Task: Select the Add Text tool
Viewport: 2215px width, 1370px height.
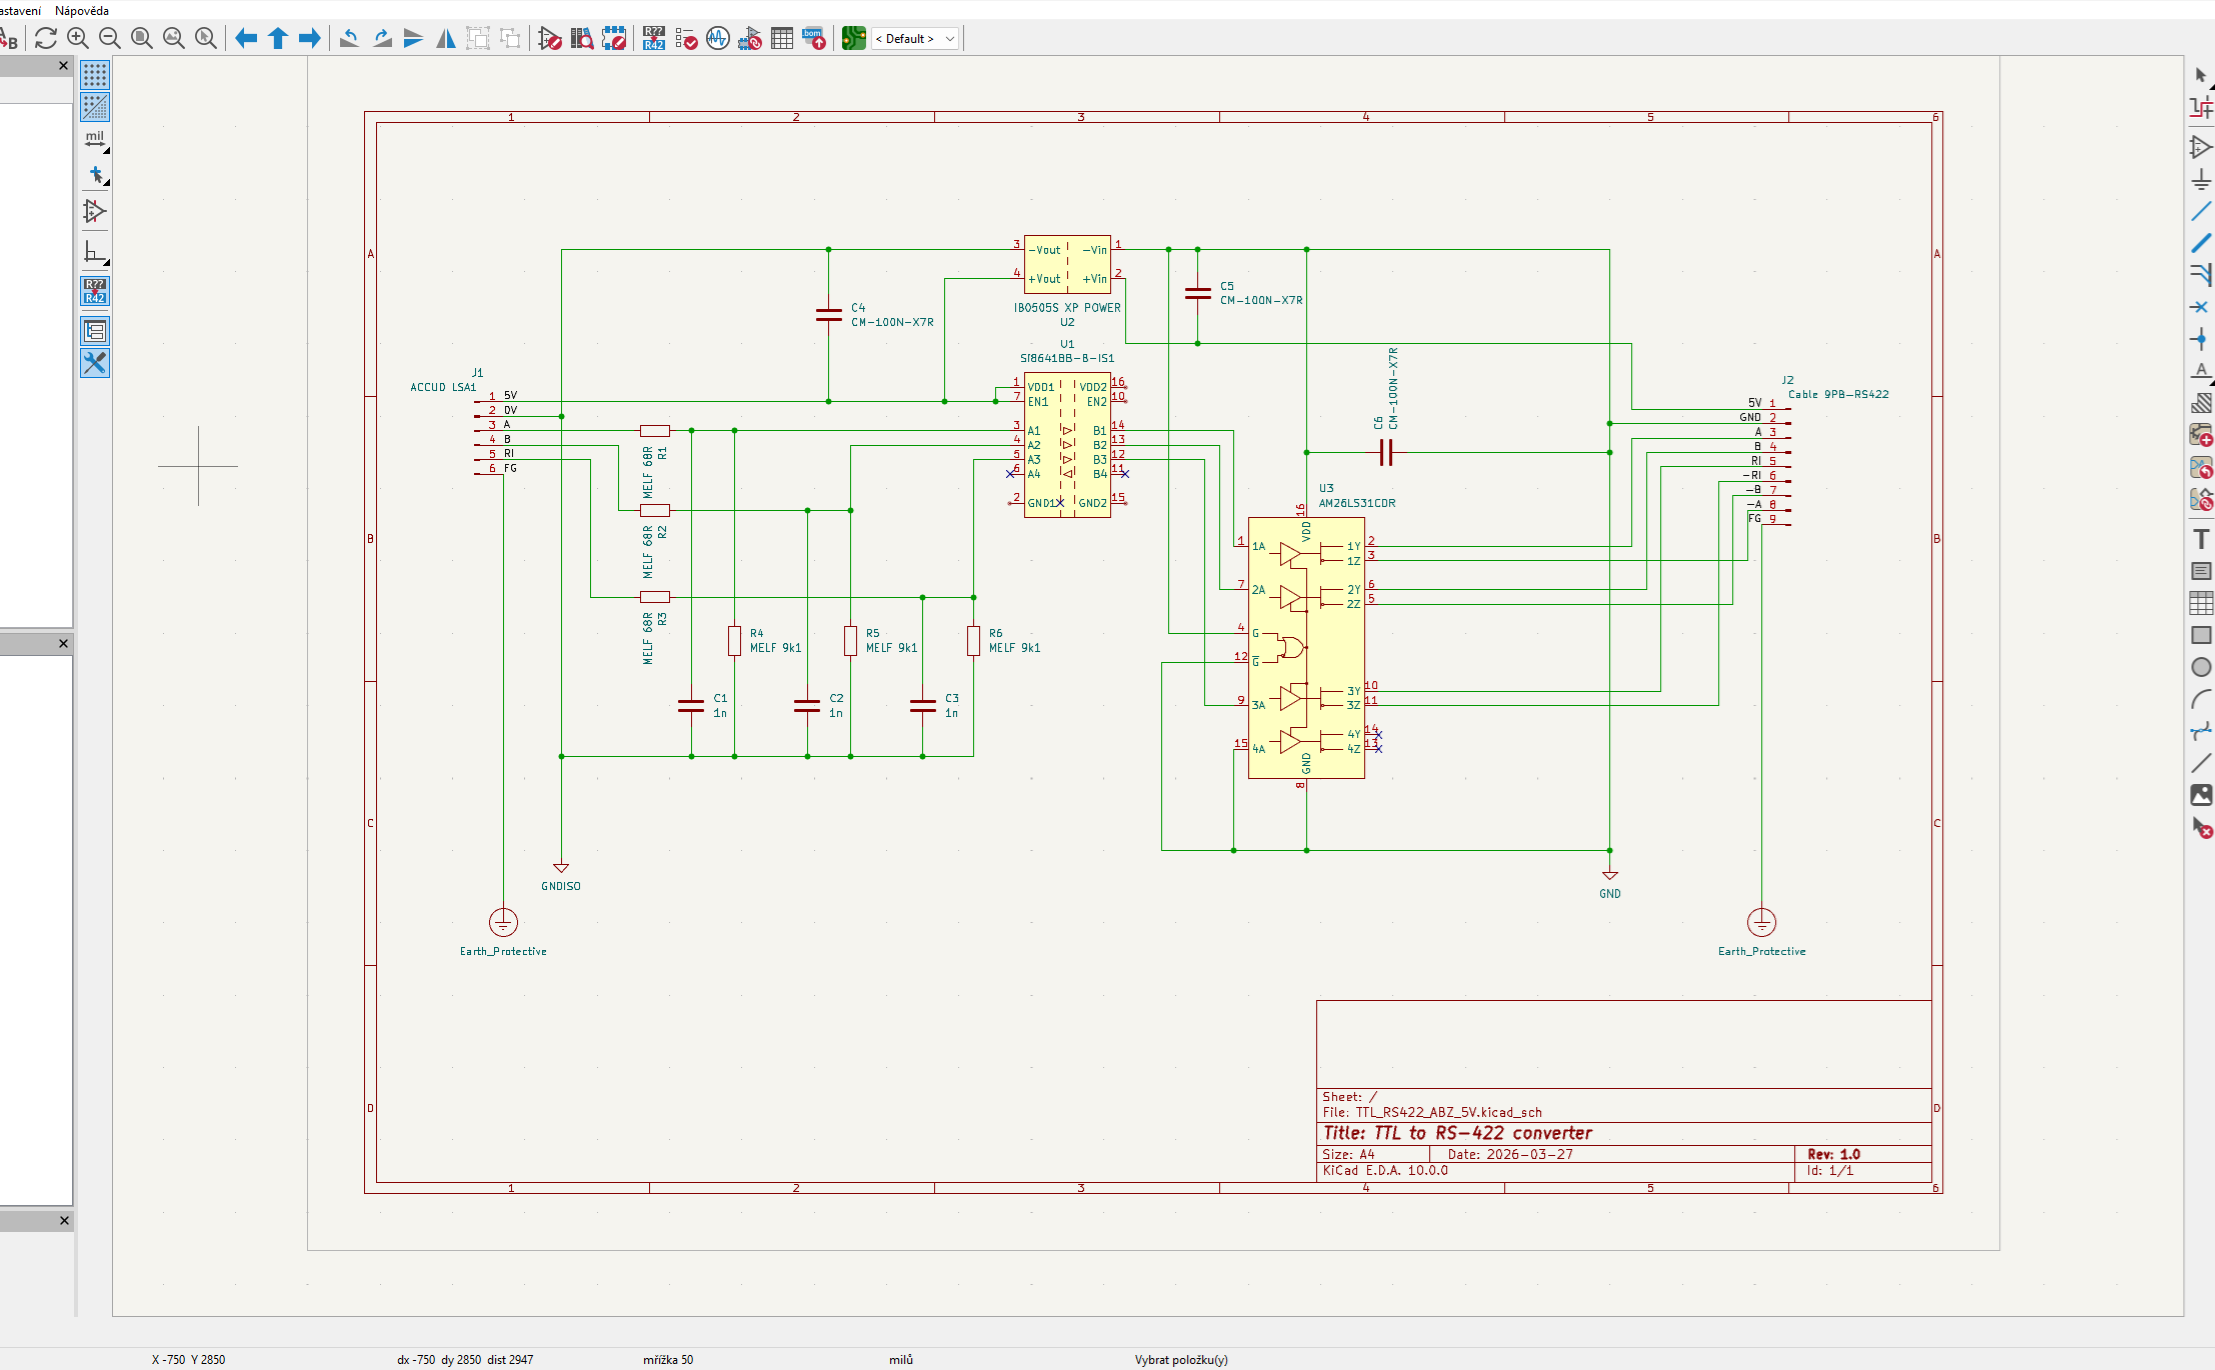Action: (2200, 540)
